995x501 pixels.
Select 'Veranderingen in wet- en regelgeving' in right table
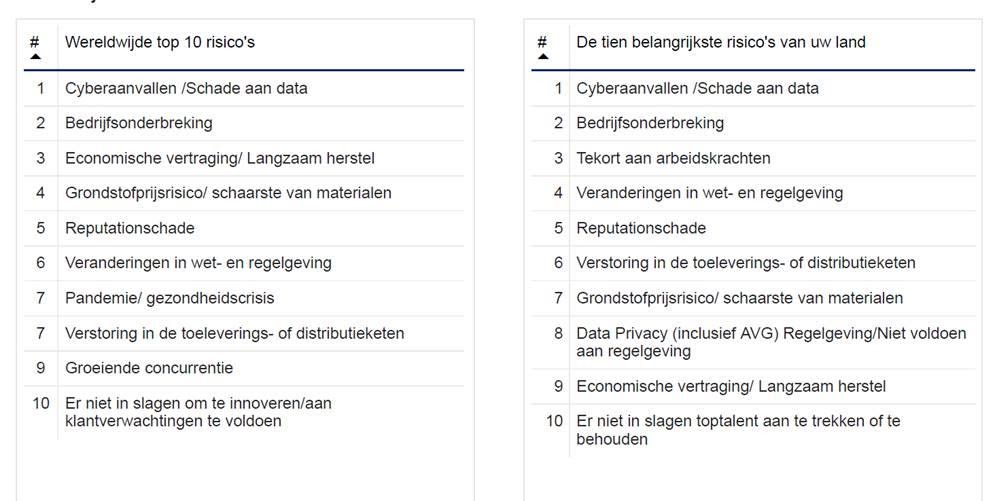[709, 193]
